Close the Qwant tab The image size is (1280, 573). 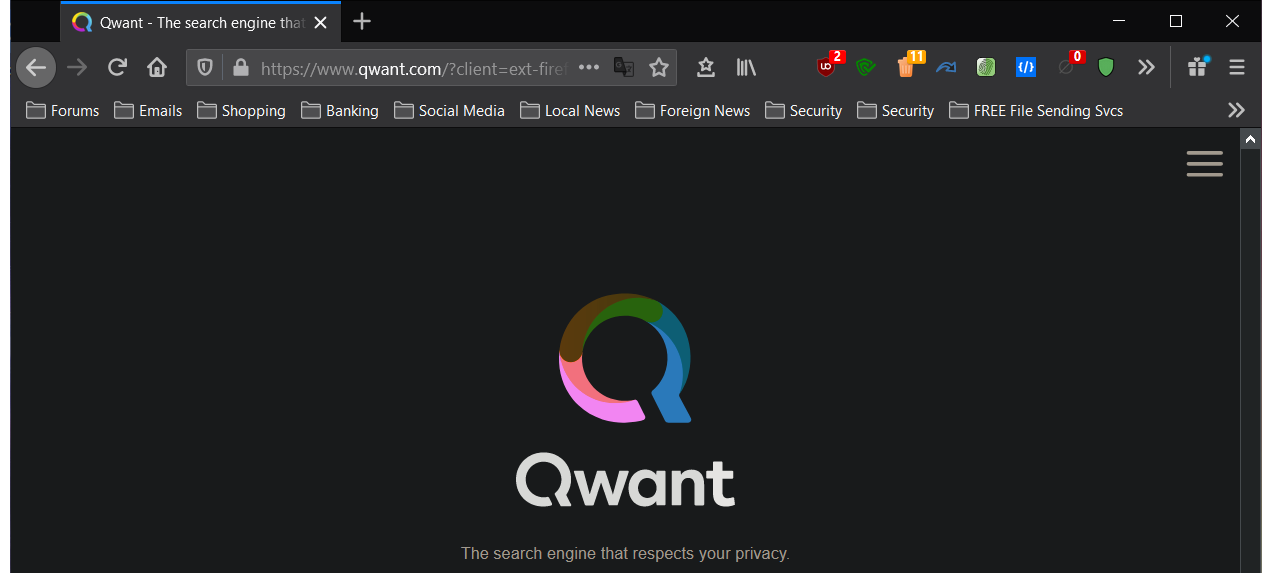tap(320, 22)
